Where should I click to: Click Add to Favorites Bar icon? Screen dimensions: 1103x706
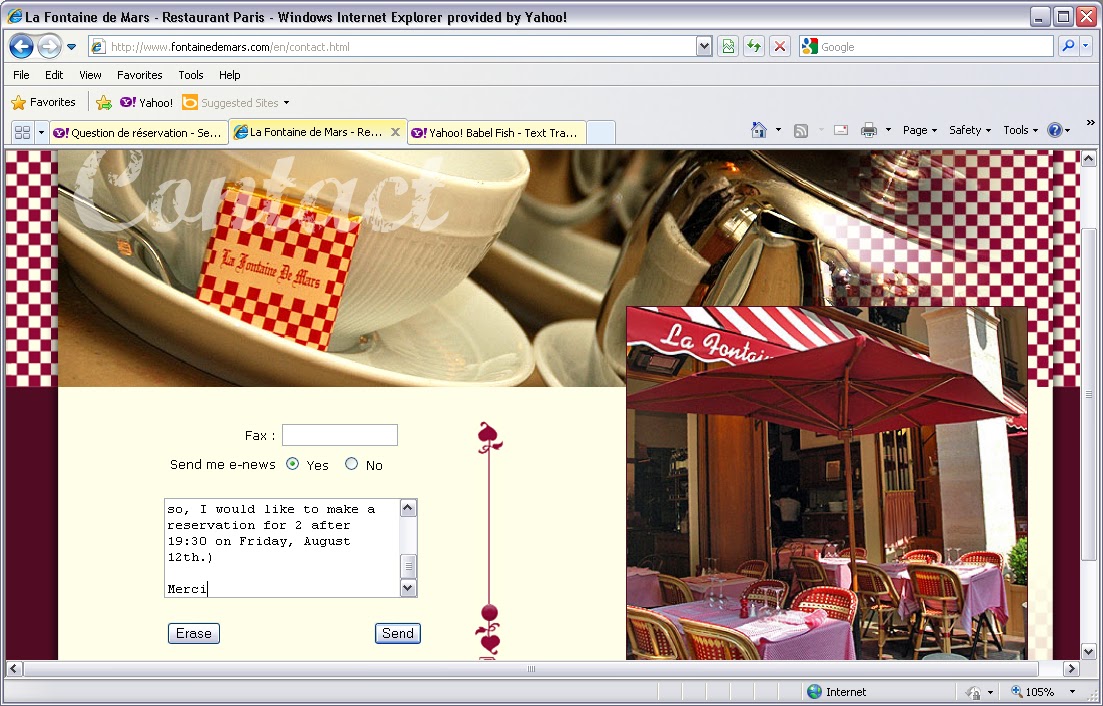click(x=103, y=103)
